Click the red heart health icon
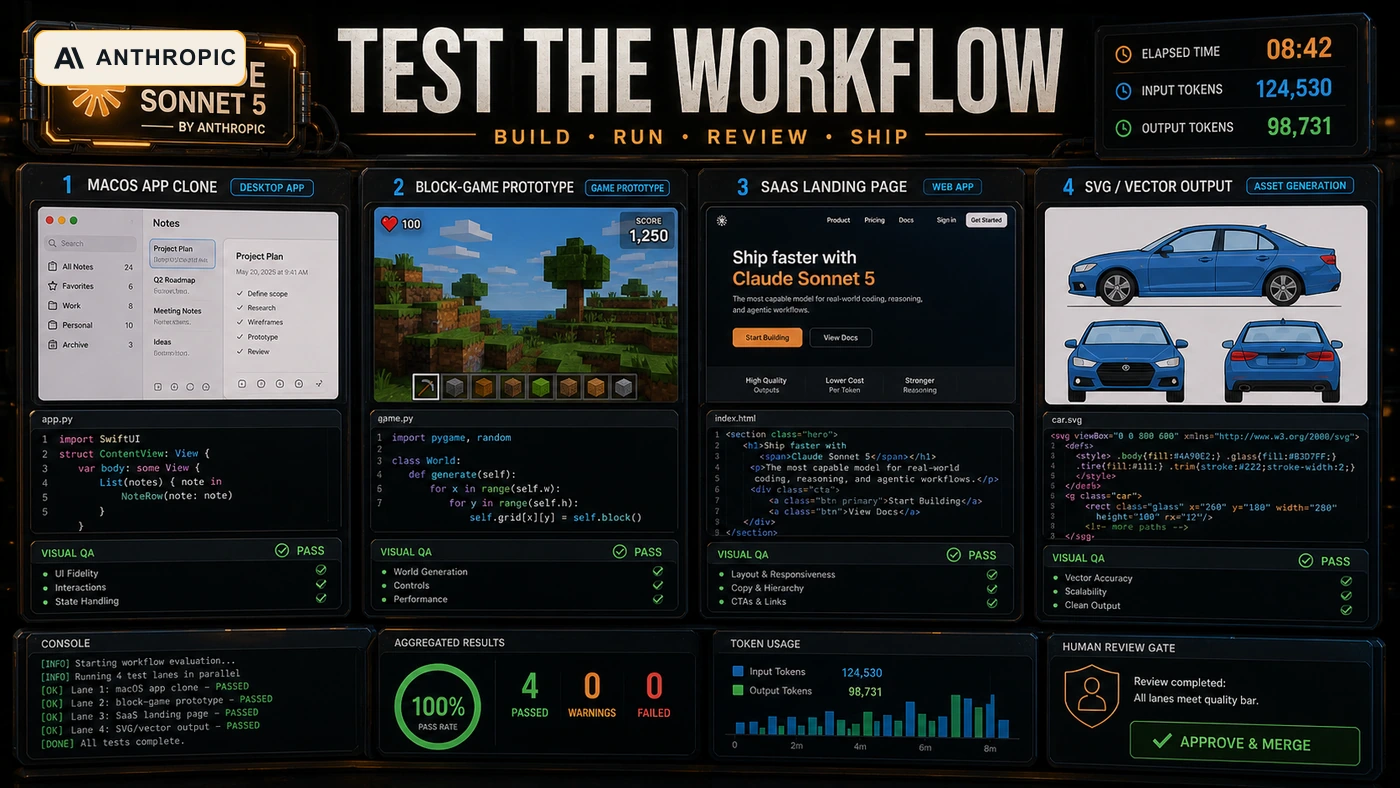The image size is (1400, 788). click(389, 224)
